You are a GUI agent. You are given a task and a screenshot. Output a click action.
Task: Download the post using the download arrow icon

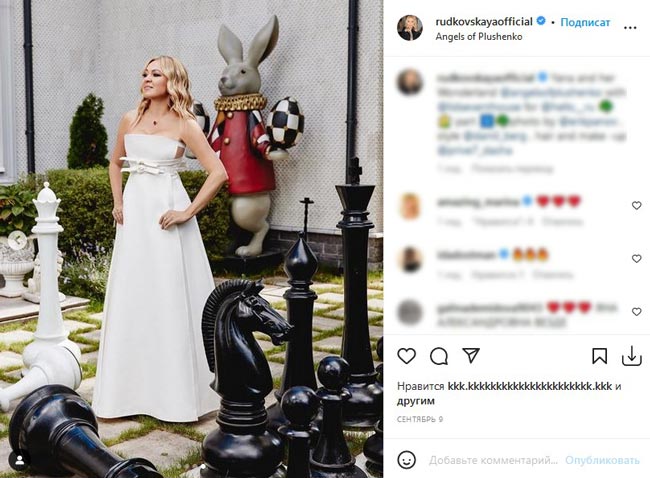pyautogui.click(x=631, y=356)
